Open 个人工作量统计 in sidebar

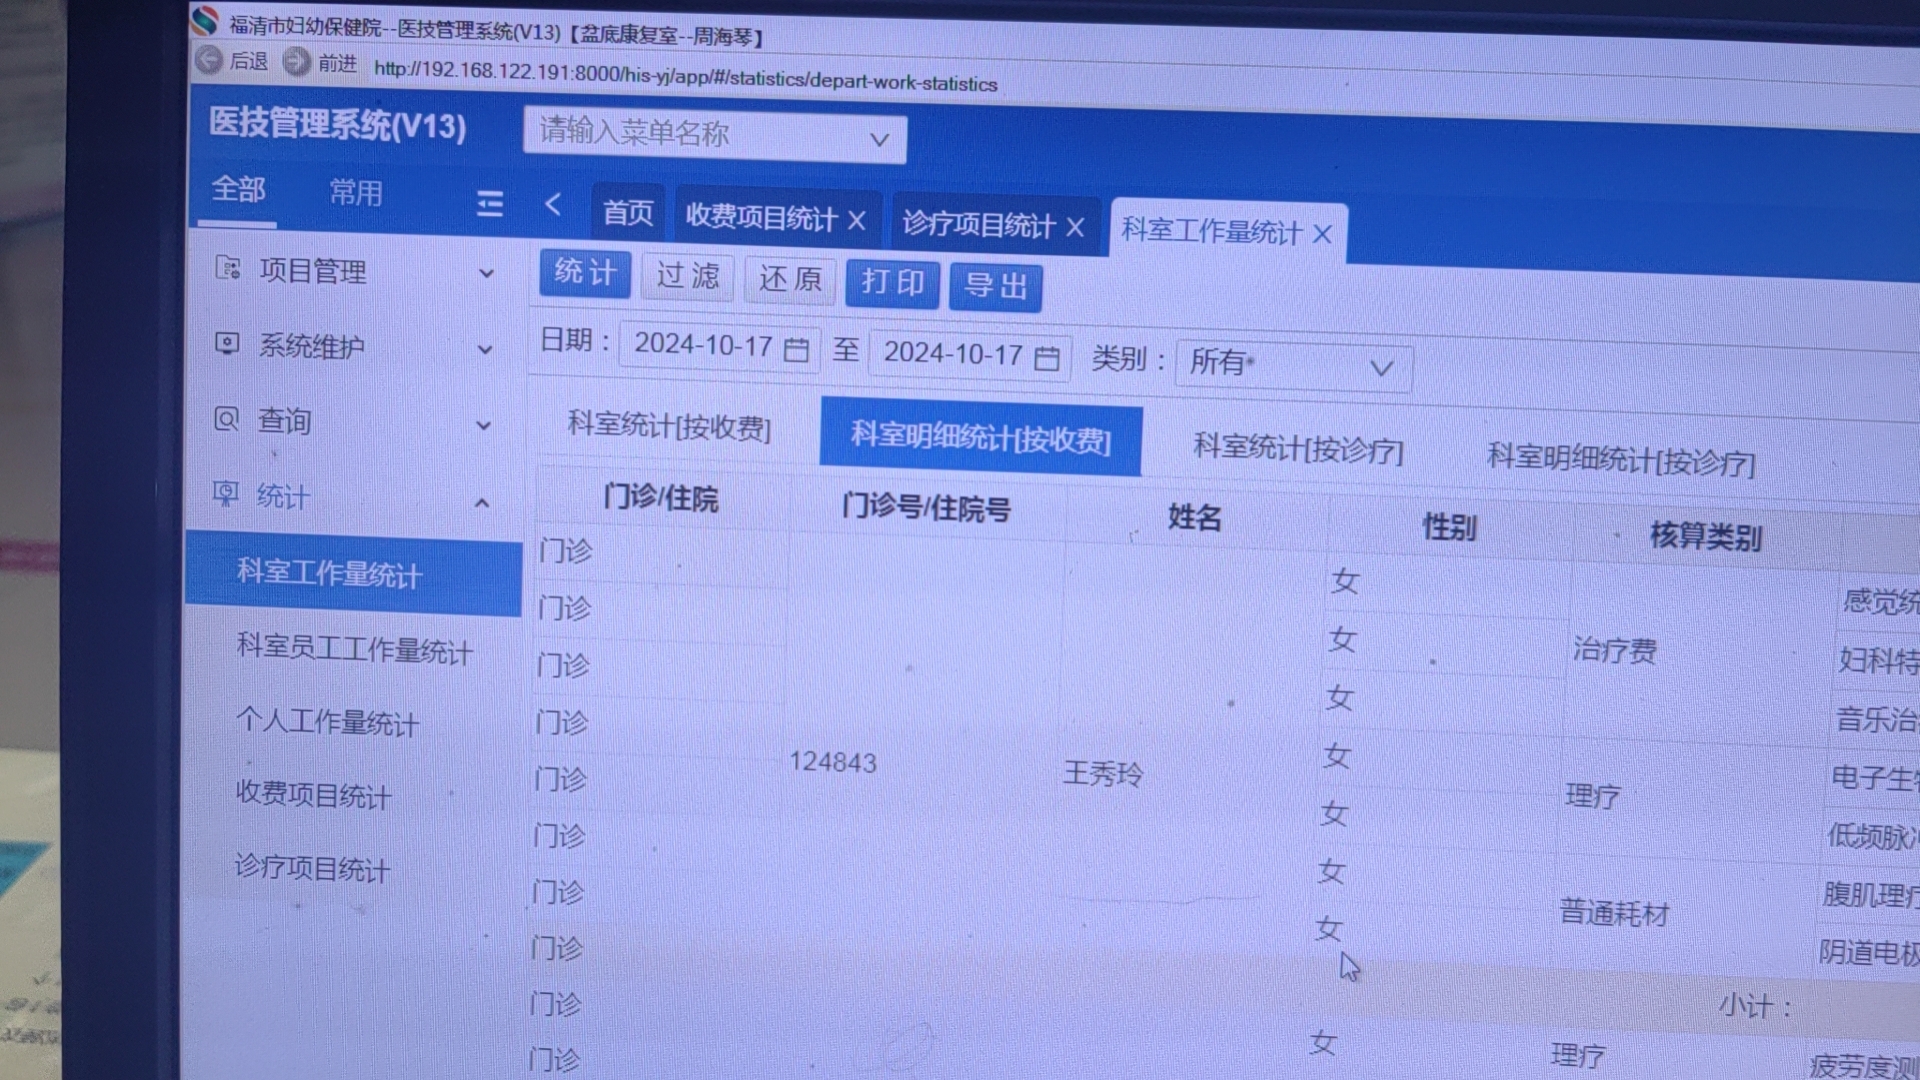pyautogui.click(x=327, y=721)
